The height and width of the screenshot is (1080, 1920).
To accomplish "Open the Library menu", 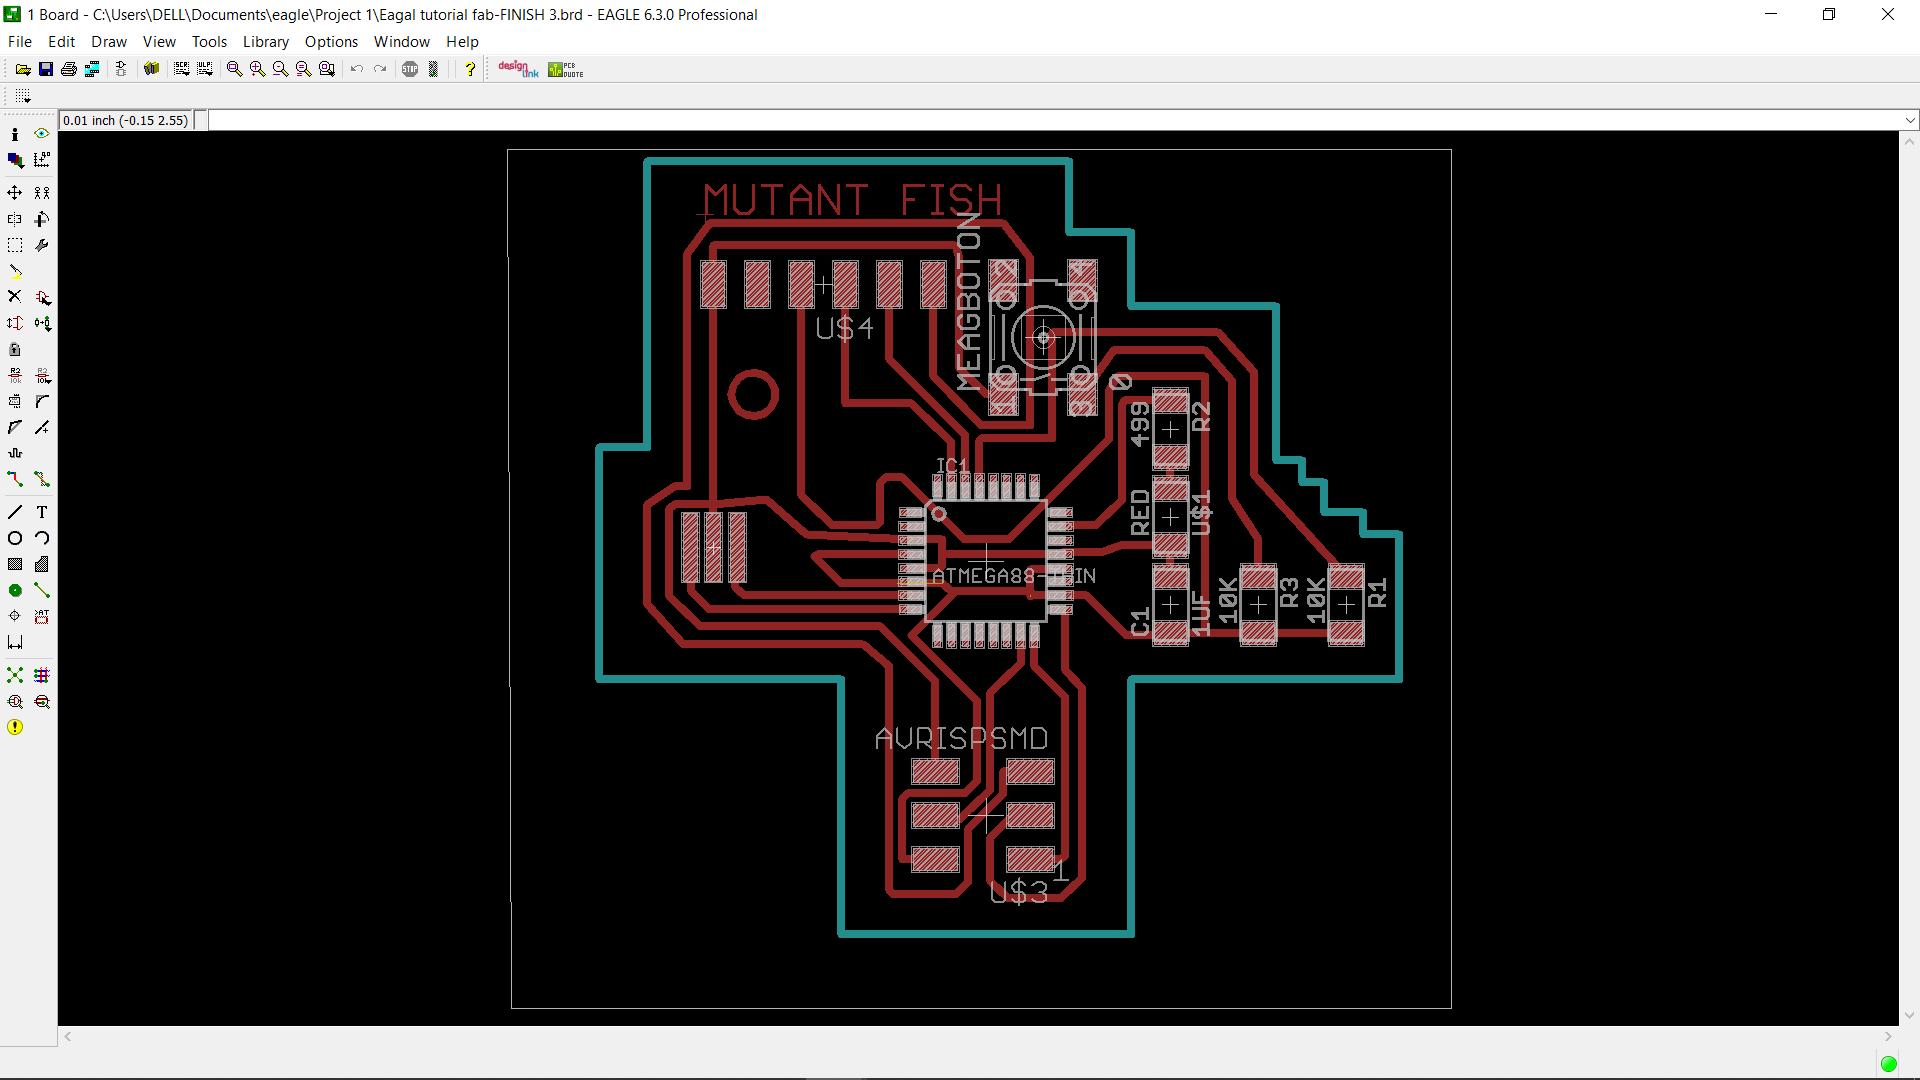I will (265, 42).
